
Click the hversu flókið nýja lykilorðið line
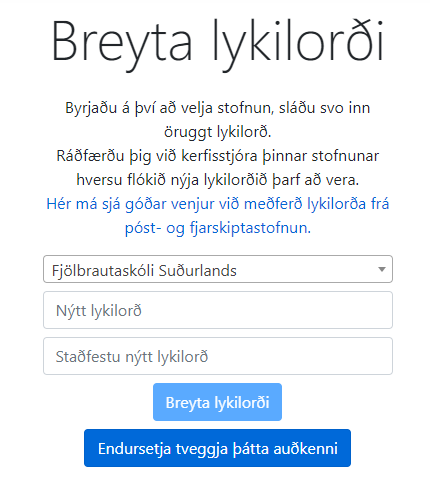pyautogui.click(x=217, y=180)
